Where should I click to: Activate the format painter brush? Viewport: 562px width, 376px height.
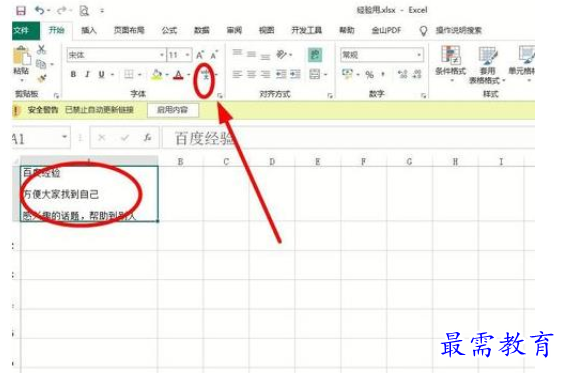tap(42, 78)
